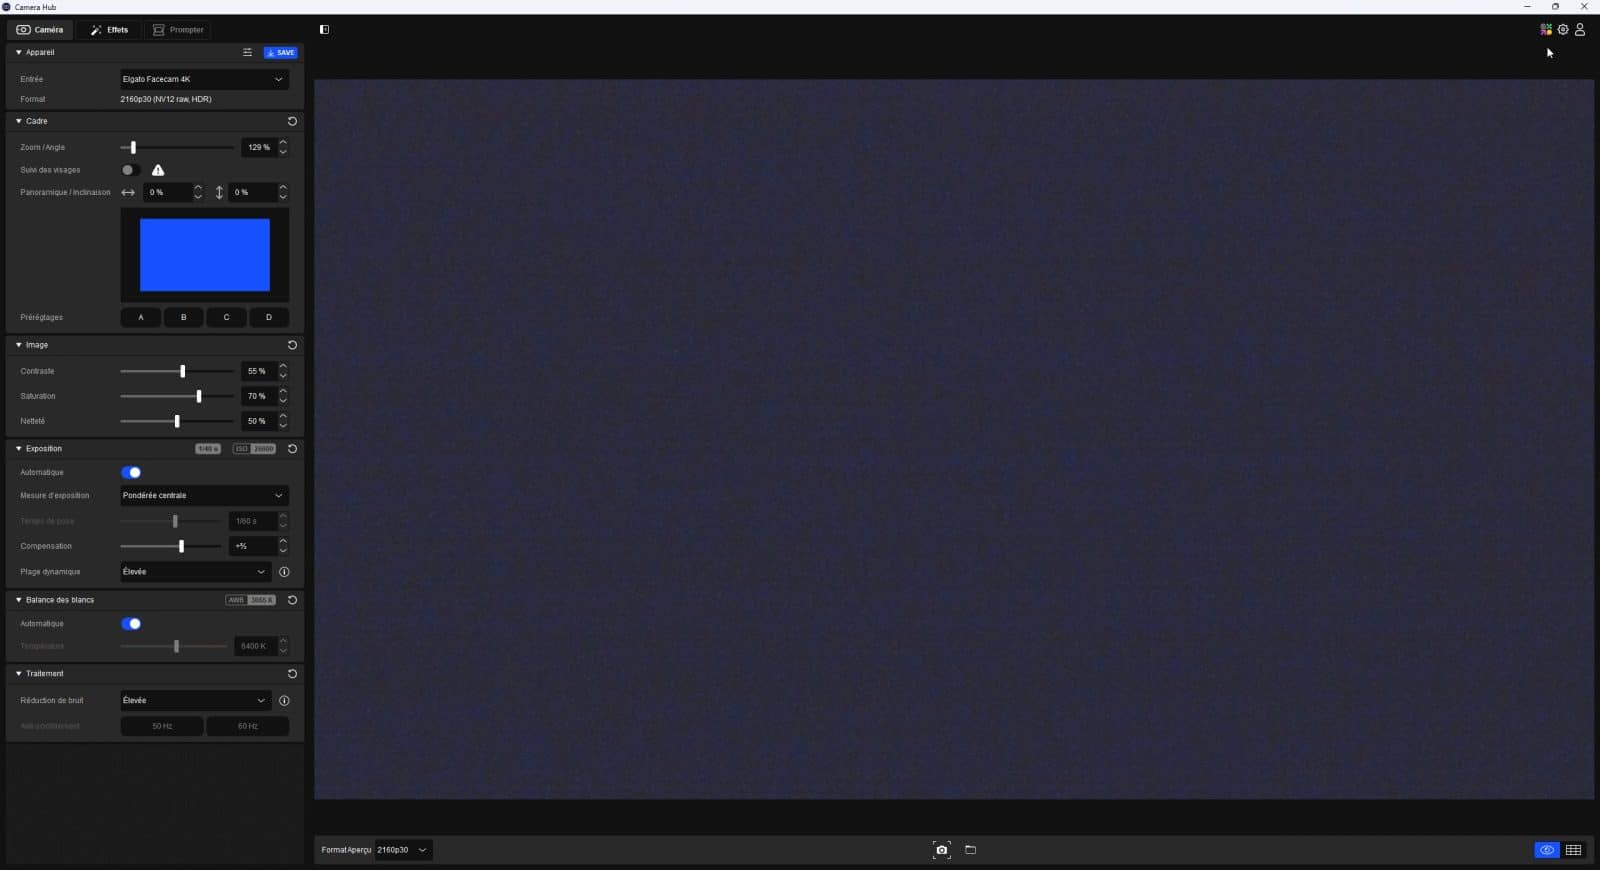Open Mesure d'exposition dropdown

pos(204,496)
